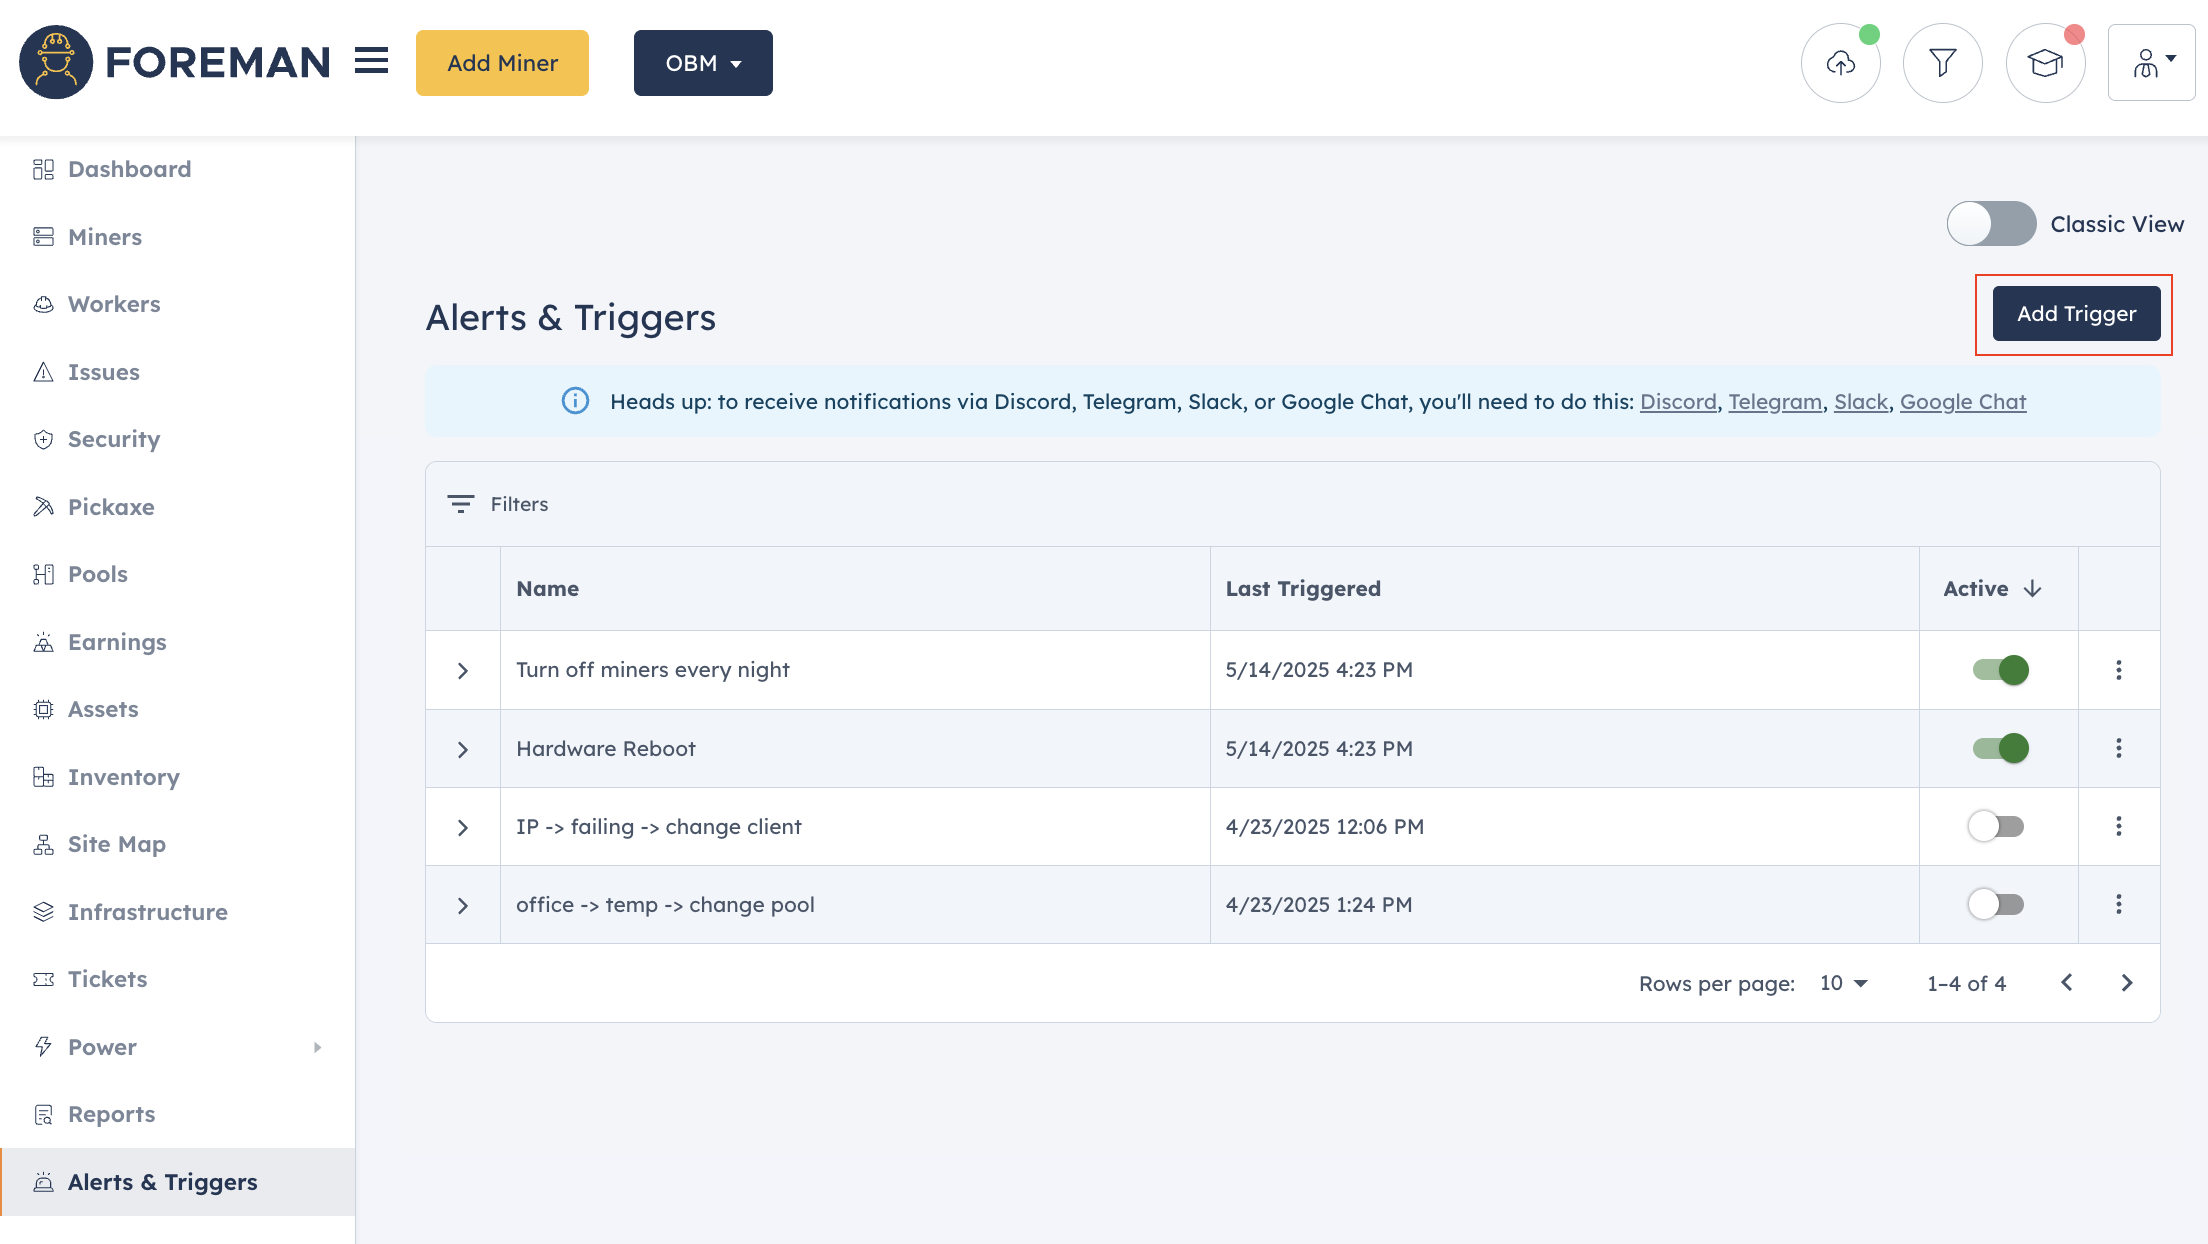Open the OBM dropdown
The width and height of the screenshot is (2208, 1244).
[703, 63]
